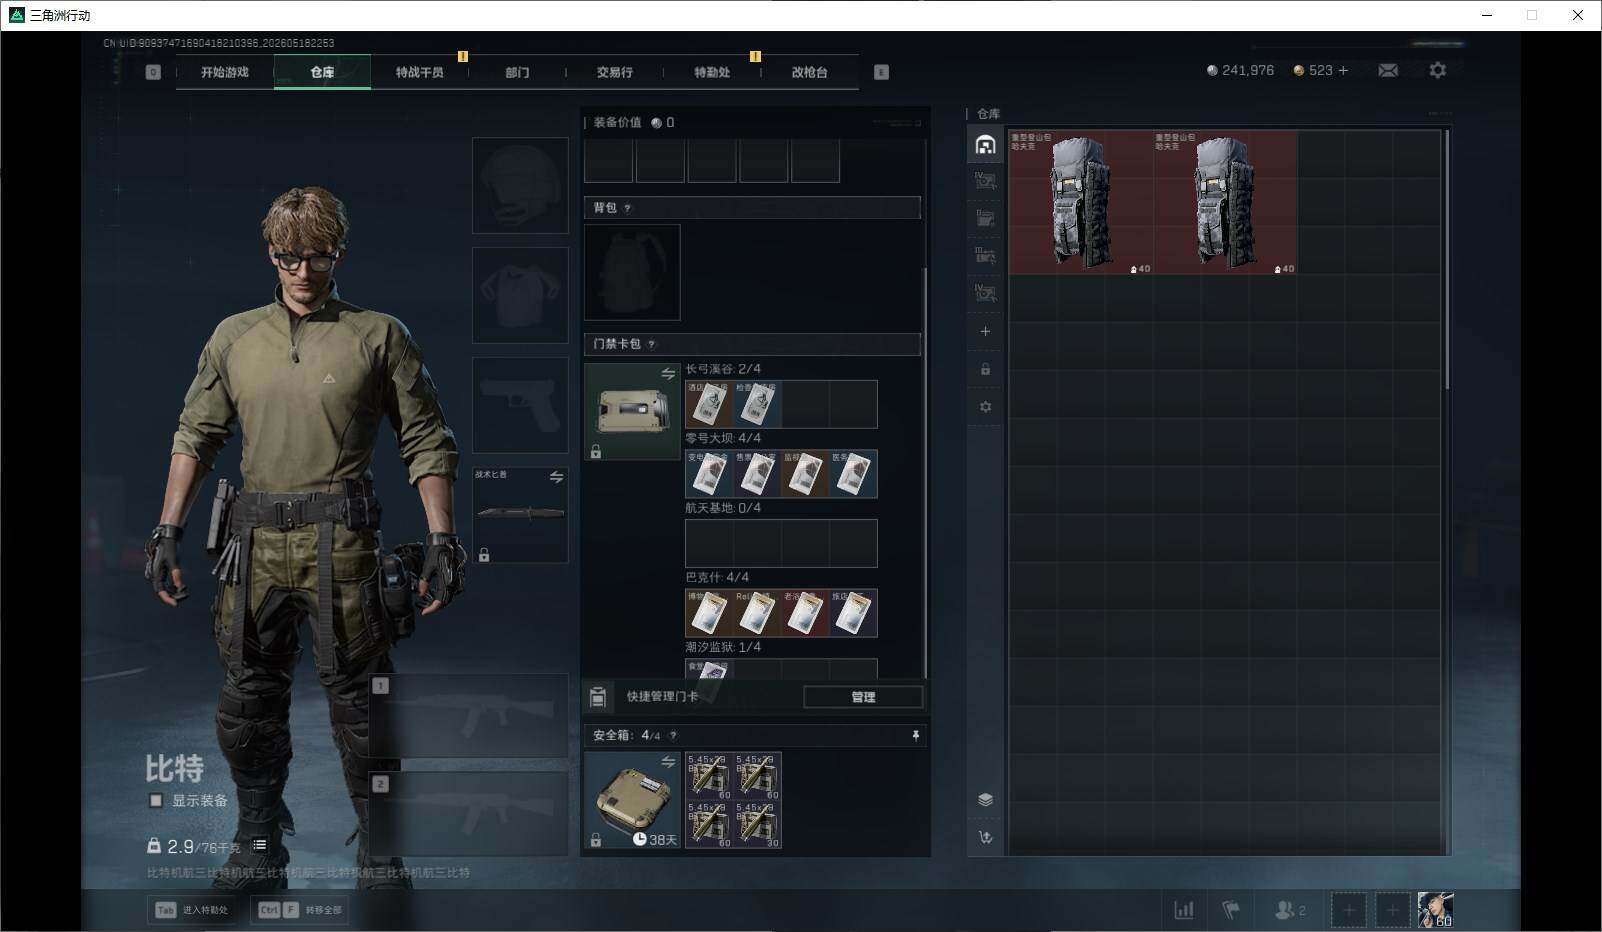Viewport: 1602px width, 932px height.
Task: Select the 战术匕首 knife slot
Action: 520,515
